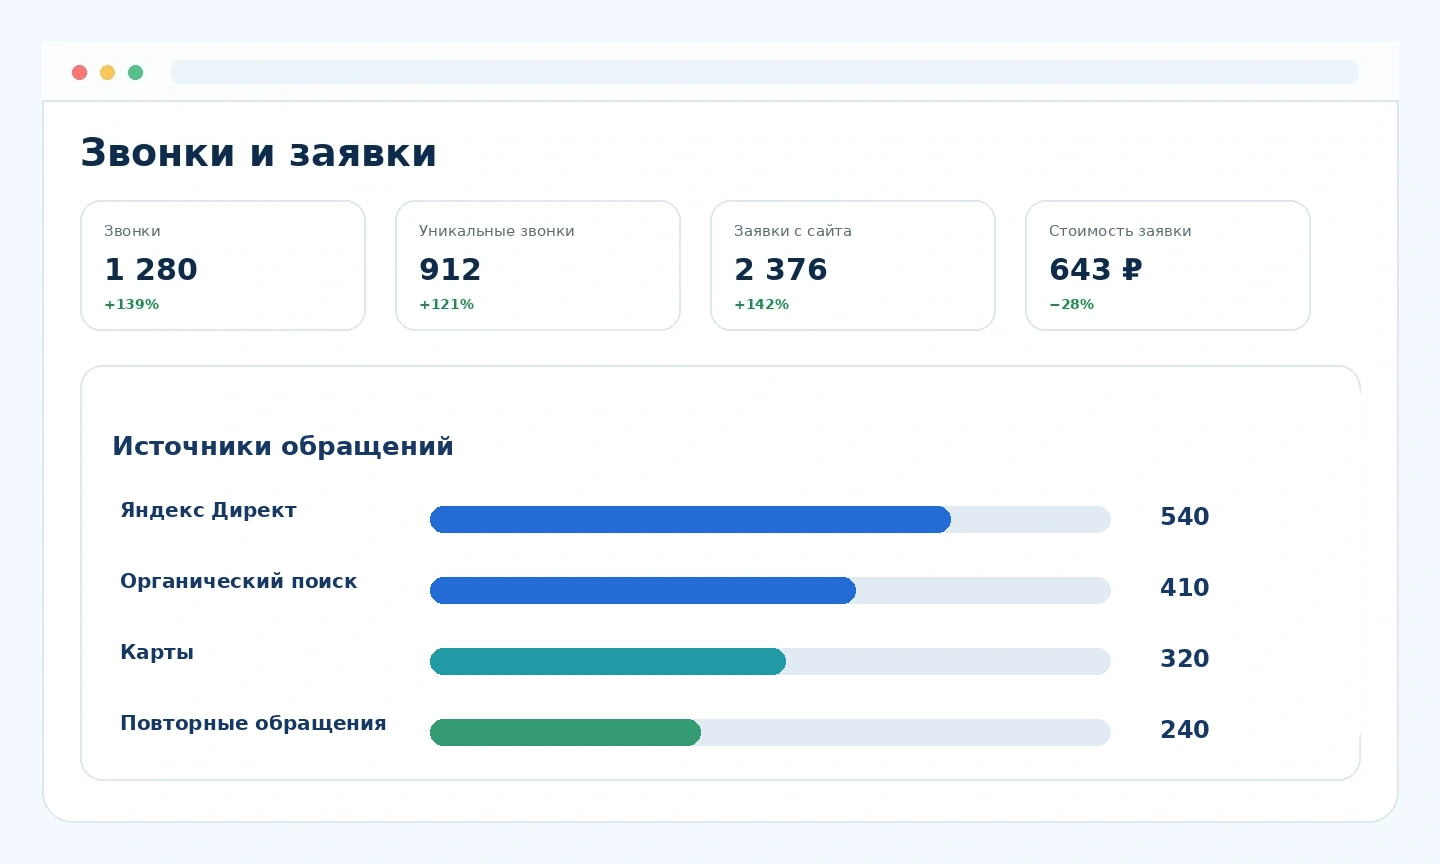Click the request cost value "643 ₽"

[x=1095, y=270]
